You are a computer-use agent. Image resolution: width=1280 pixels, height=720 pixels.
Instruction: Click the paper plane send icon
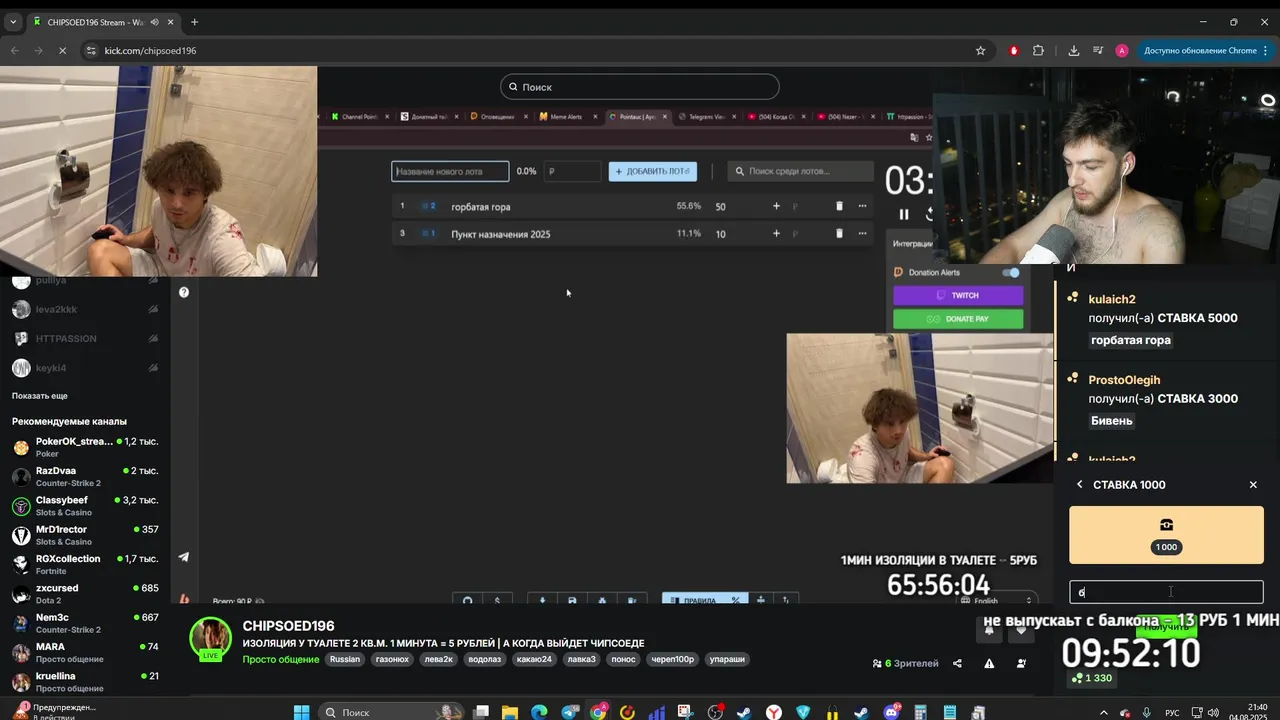[184, 557]
